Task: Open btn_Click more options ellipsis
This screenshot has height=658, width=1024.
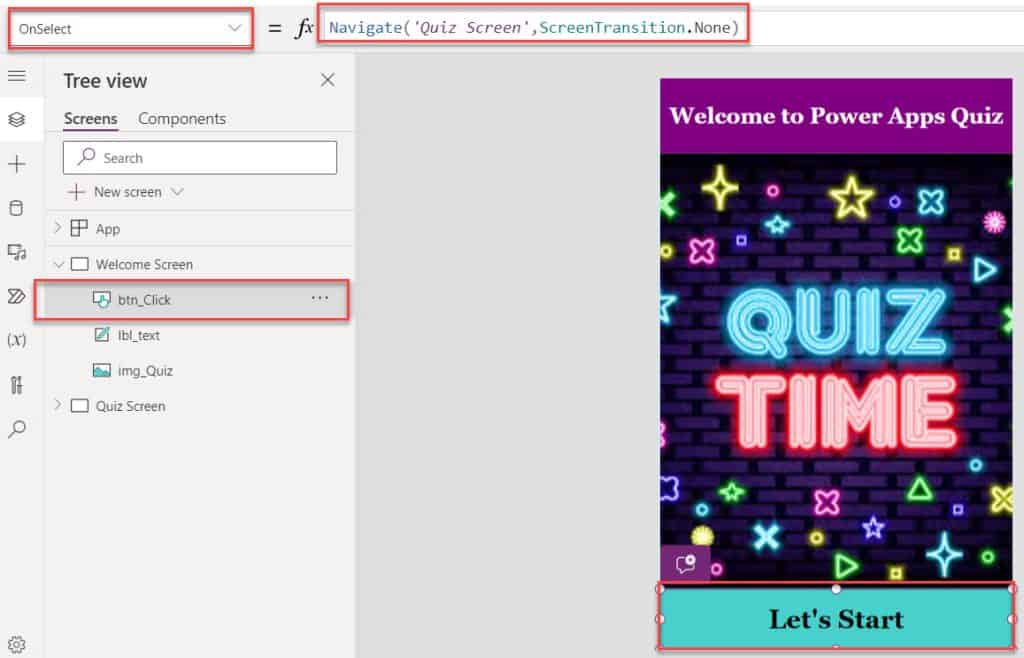Action: tap(320, 298)
